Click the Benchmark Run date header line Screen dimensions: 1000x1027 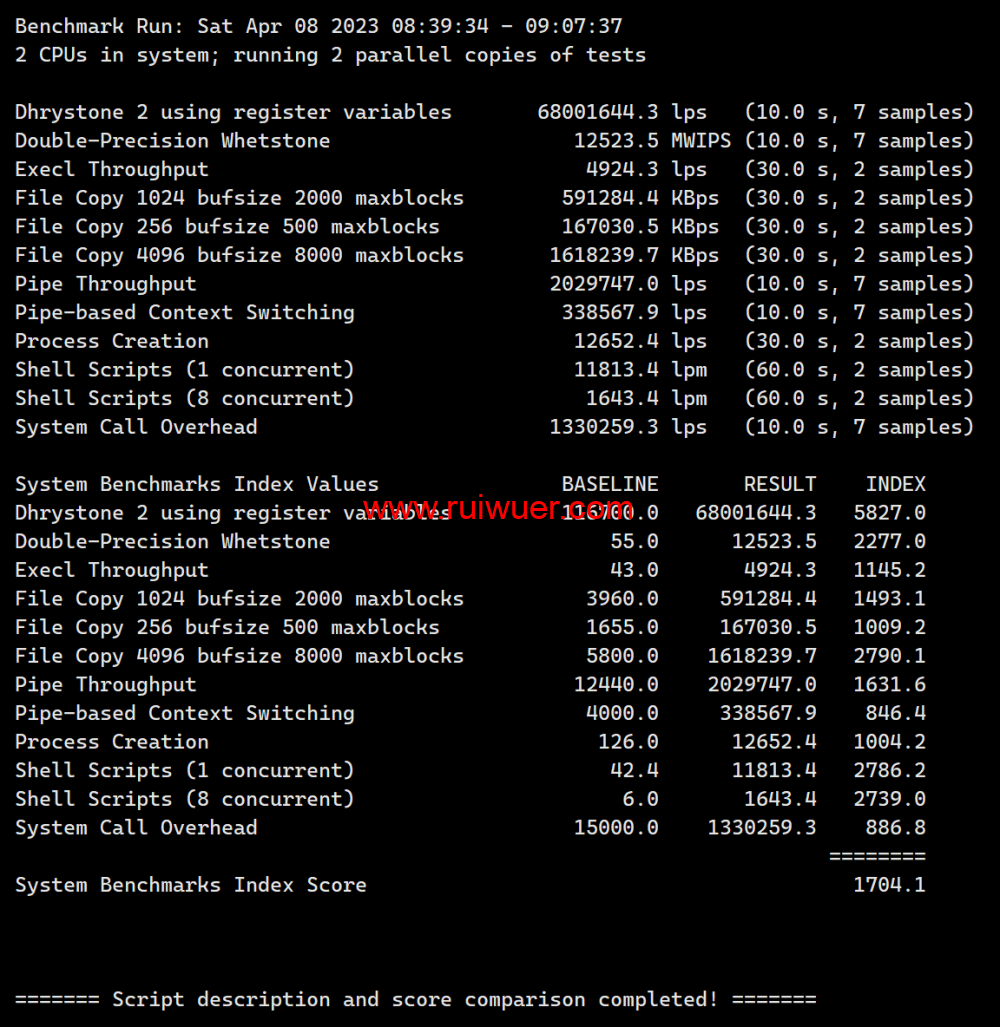(318, 26)
